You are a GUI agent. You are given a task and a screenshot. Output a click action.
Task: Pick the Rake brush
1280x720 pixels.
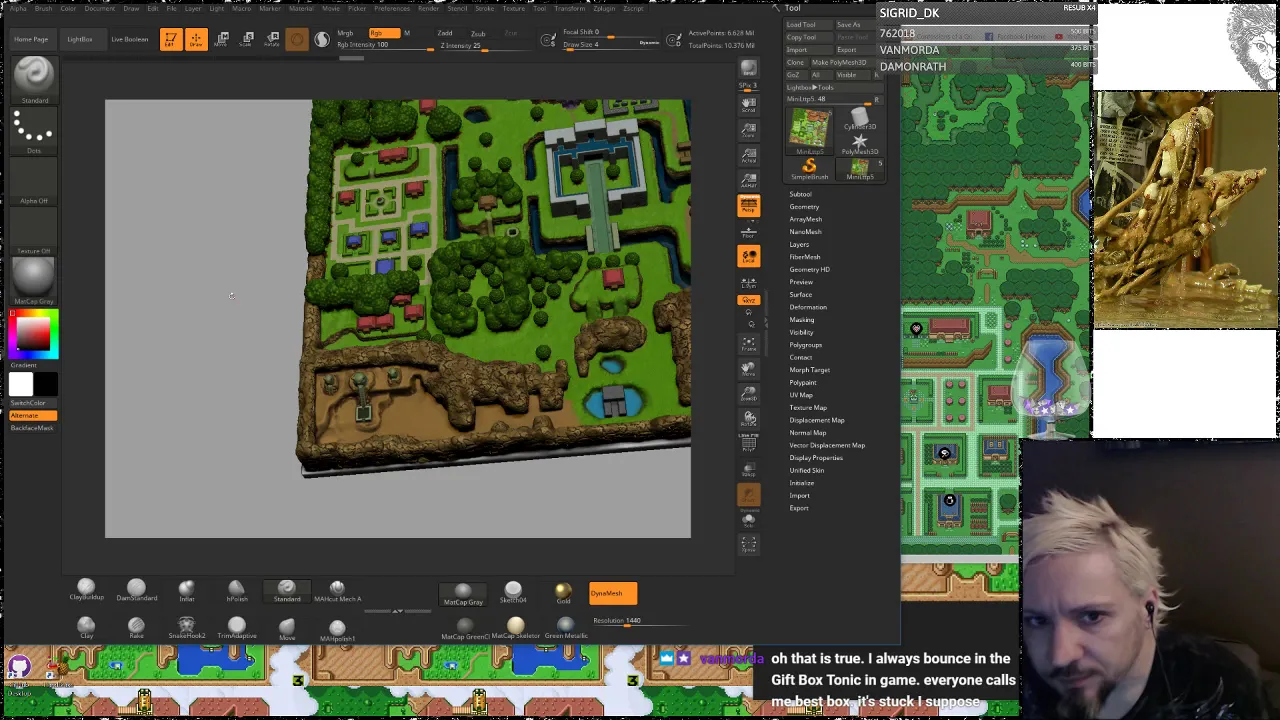136,627
